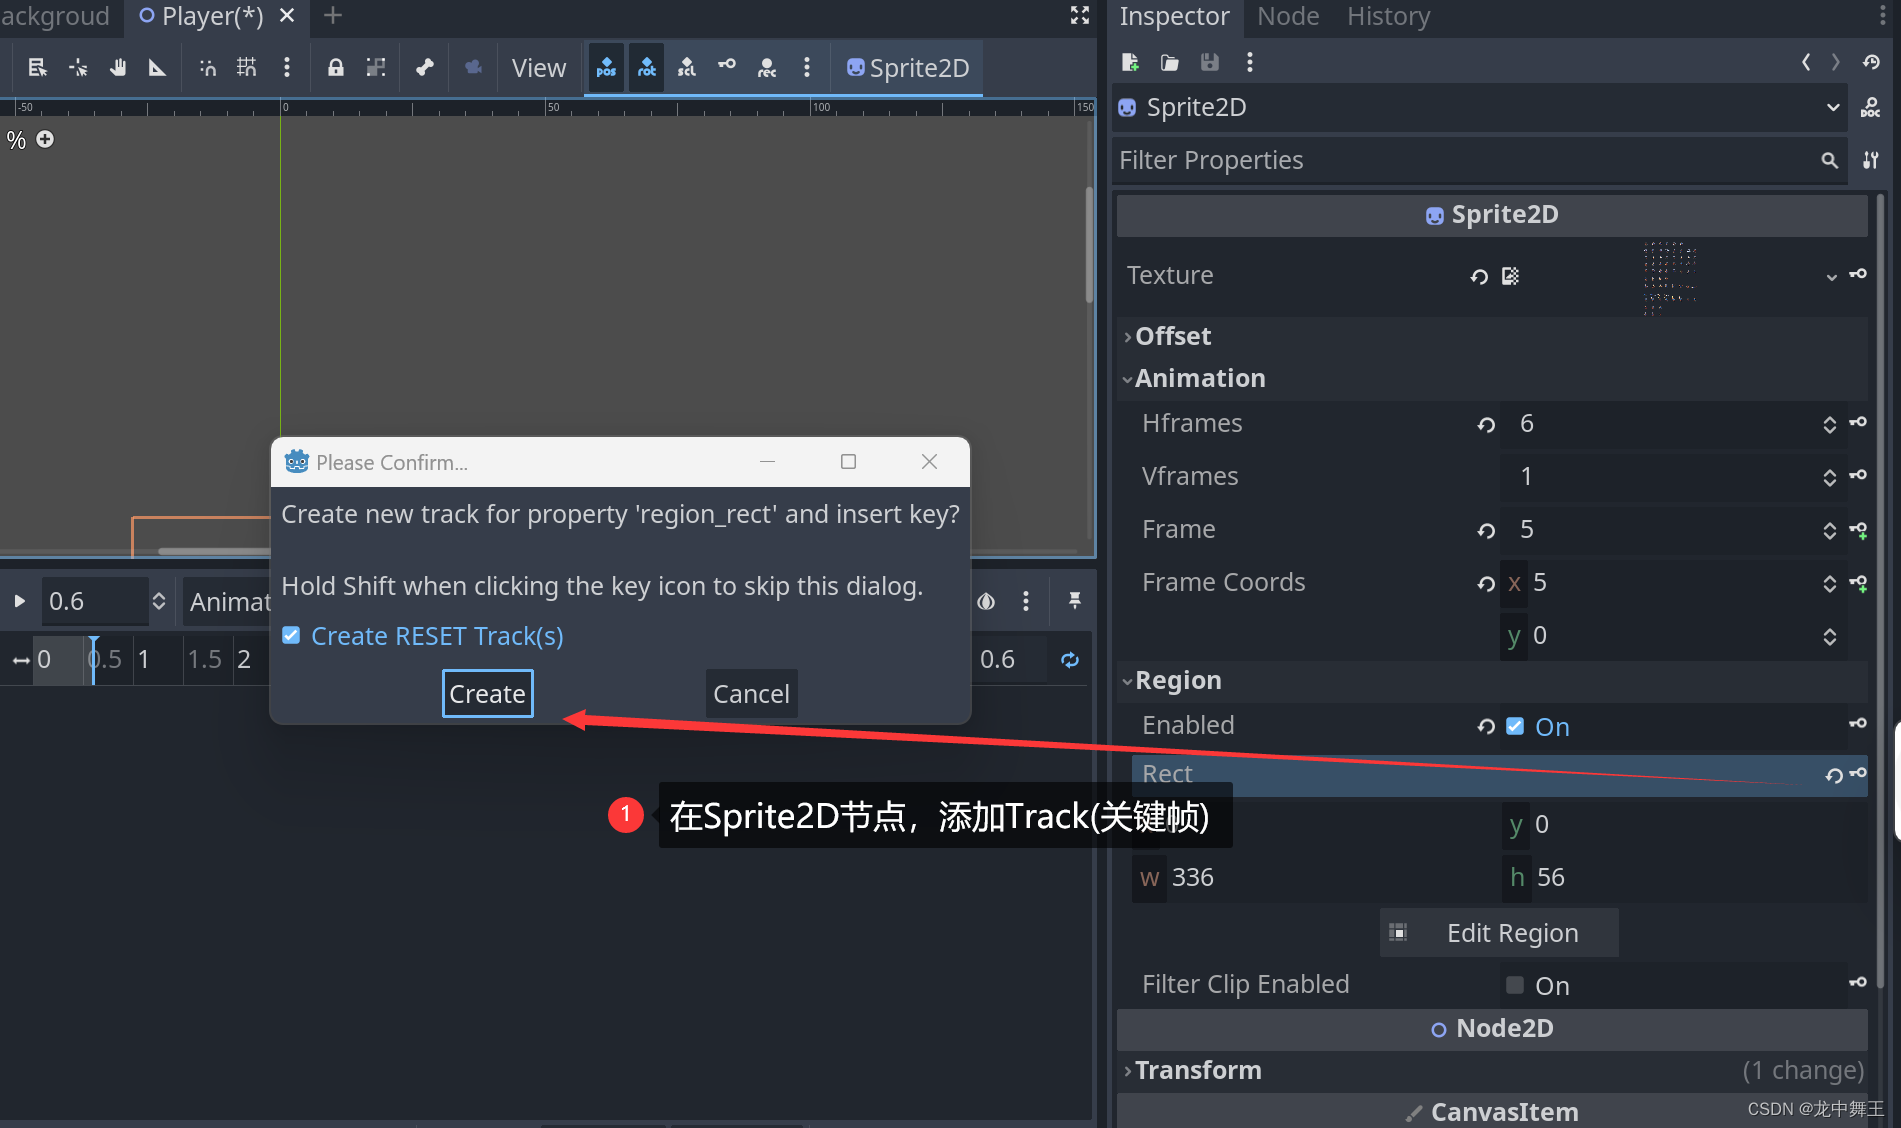1901x1128 pixels.
Task: Insert keyframe for Frame property
Action: 1858,530
